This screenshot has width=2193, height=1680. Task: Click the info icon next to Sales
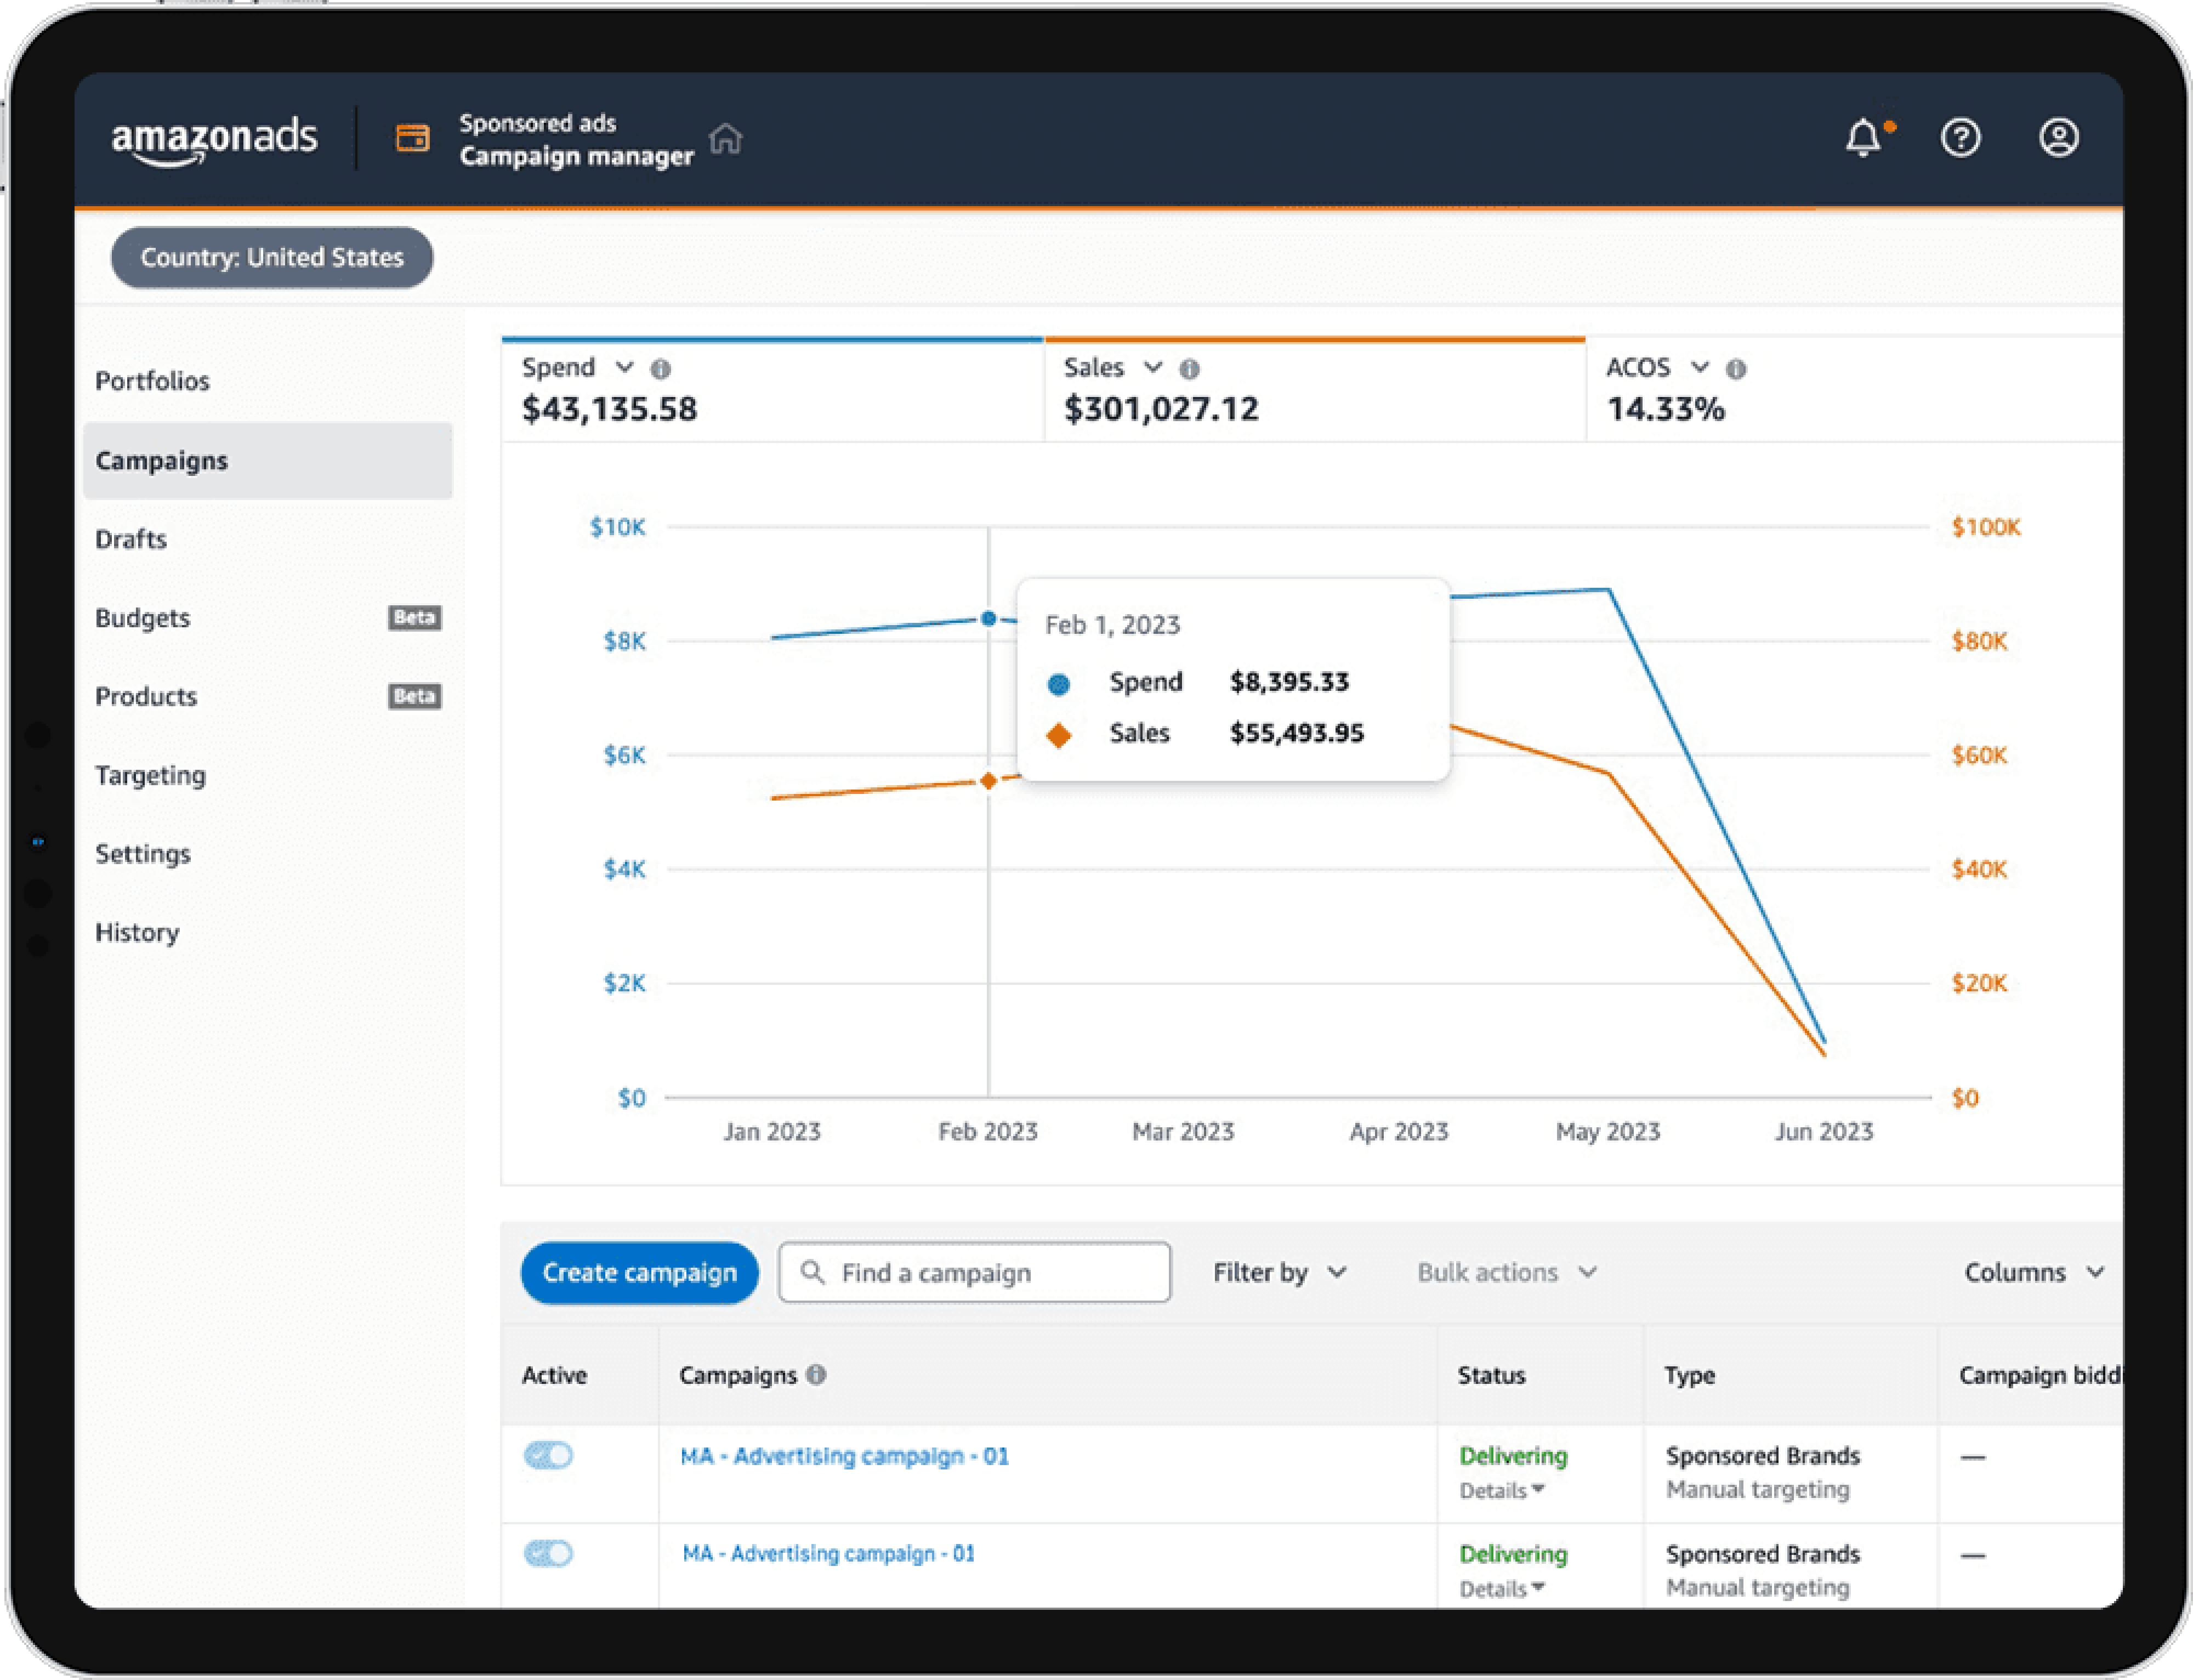click(x=1189, y=369)
